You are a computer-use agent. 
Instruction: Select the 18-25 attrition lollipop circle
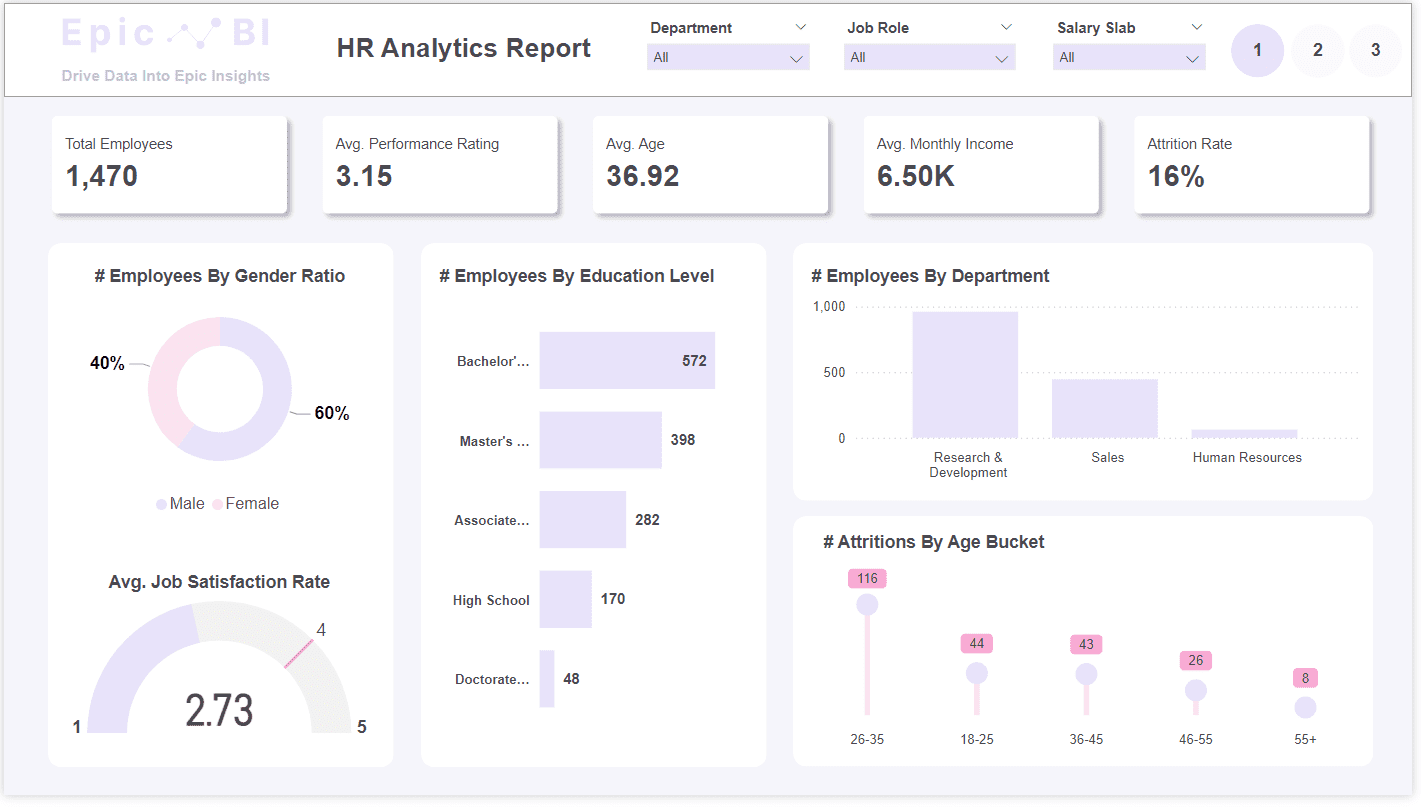[x=977, y=673]
